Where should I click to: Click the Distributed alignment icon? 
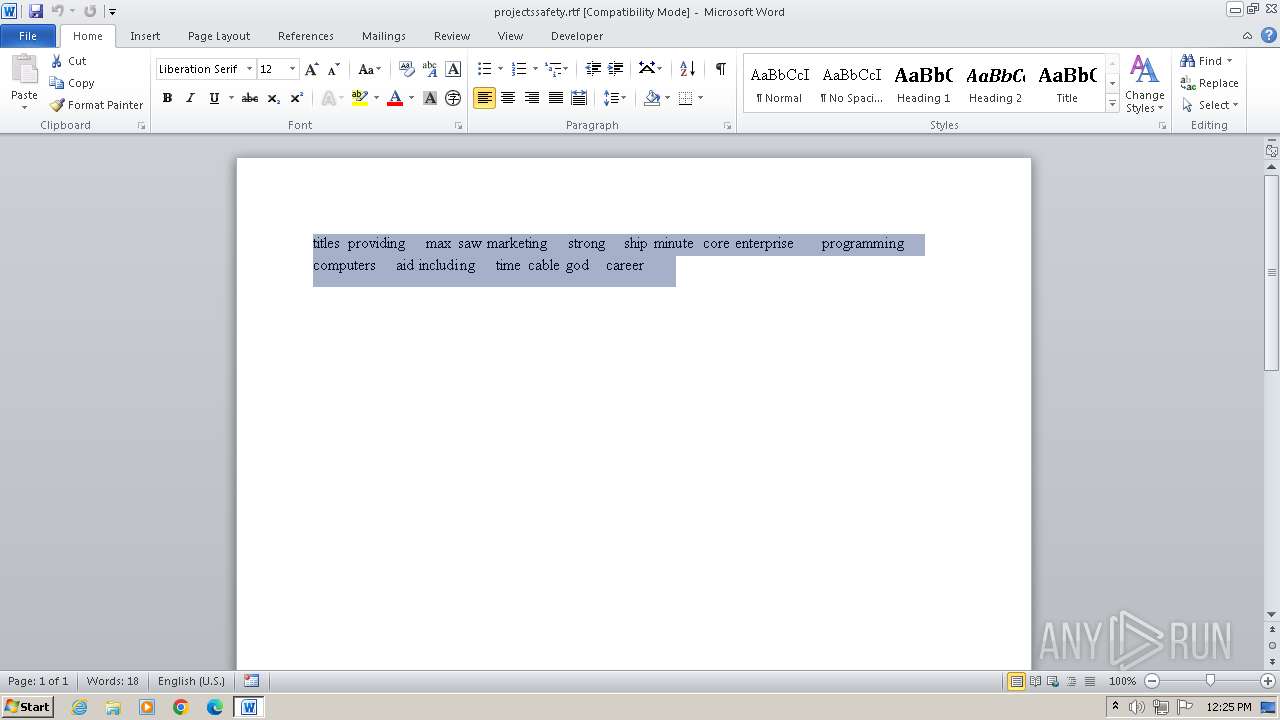tap(579, 98)
